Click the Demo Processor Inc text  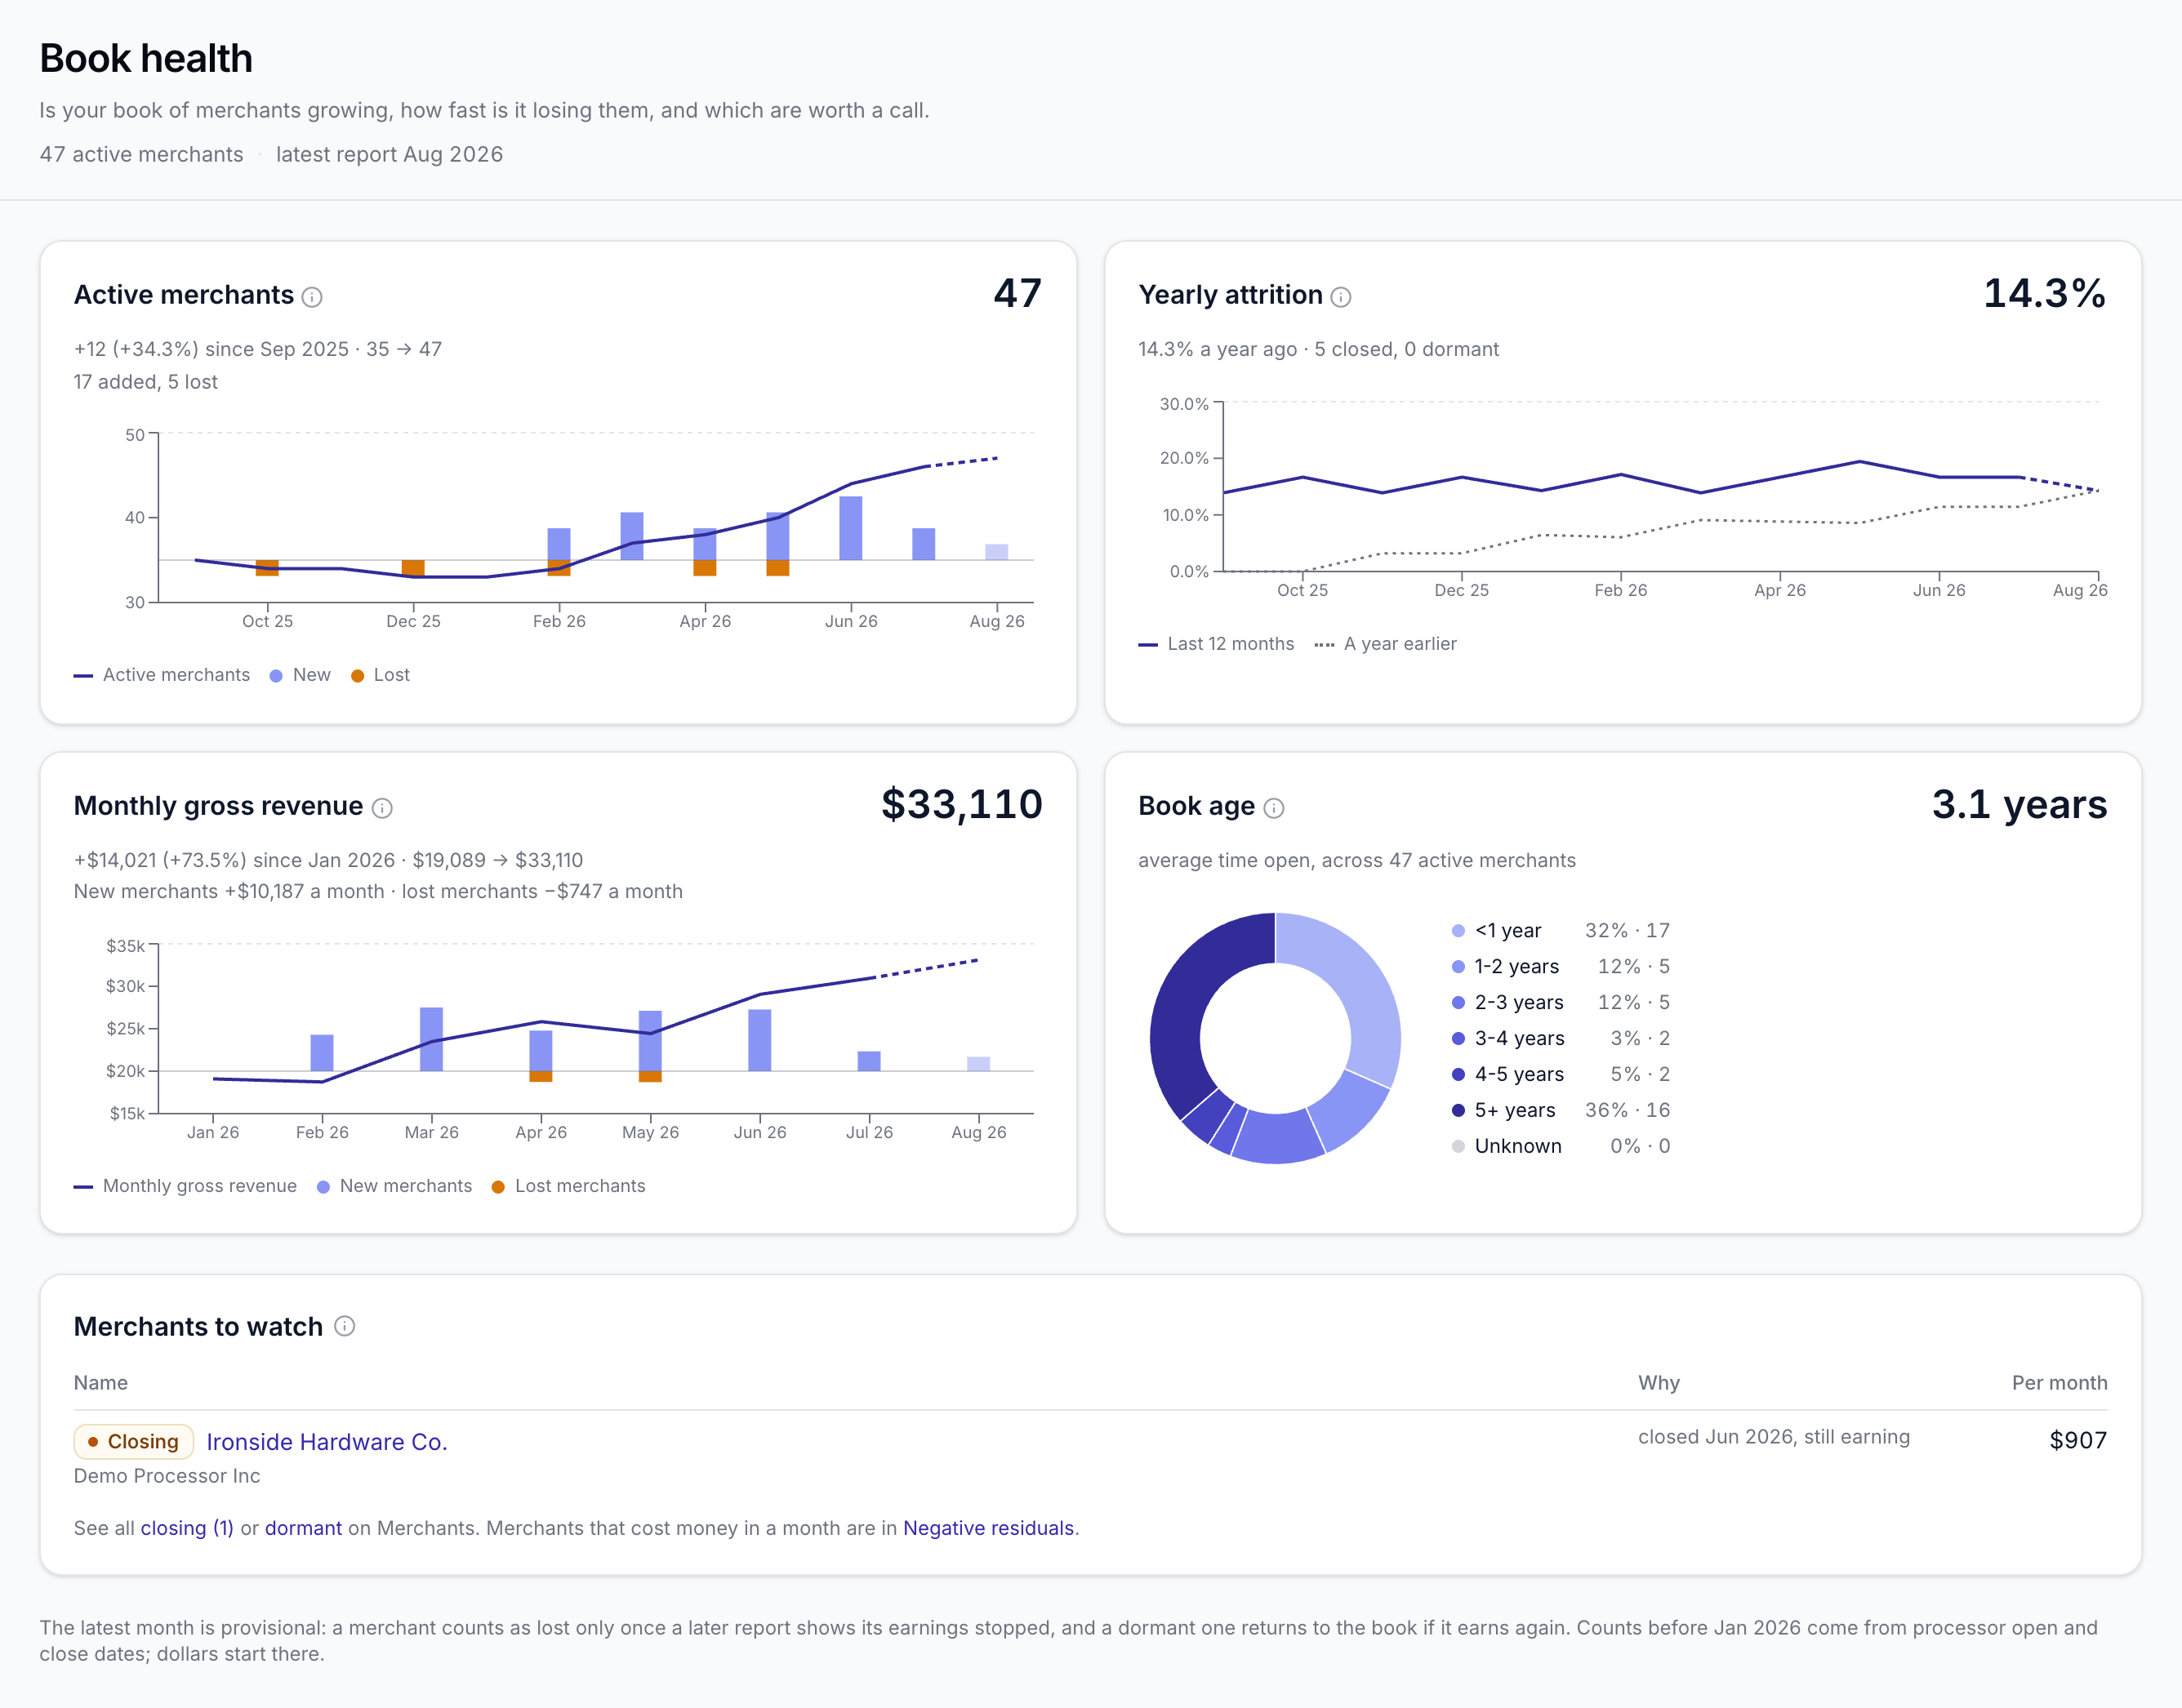tap(167, 1476)
